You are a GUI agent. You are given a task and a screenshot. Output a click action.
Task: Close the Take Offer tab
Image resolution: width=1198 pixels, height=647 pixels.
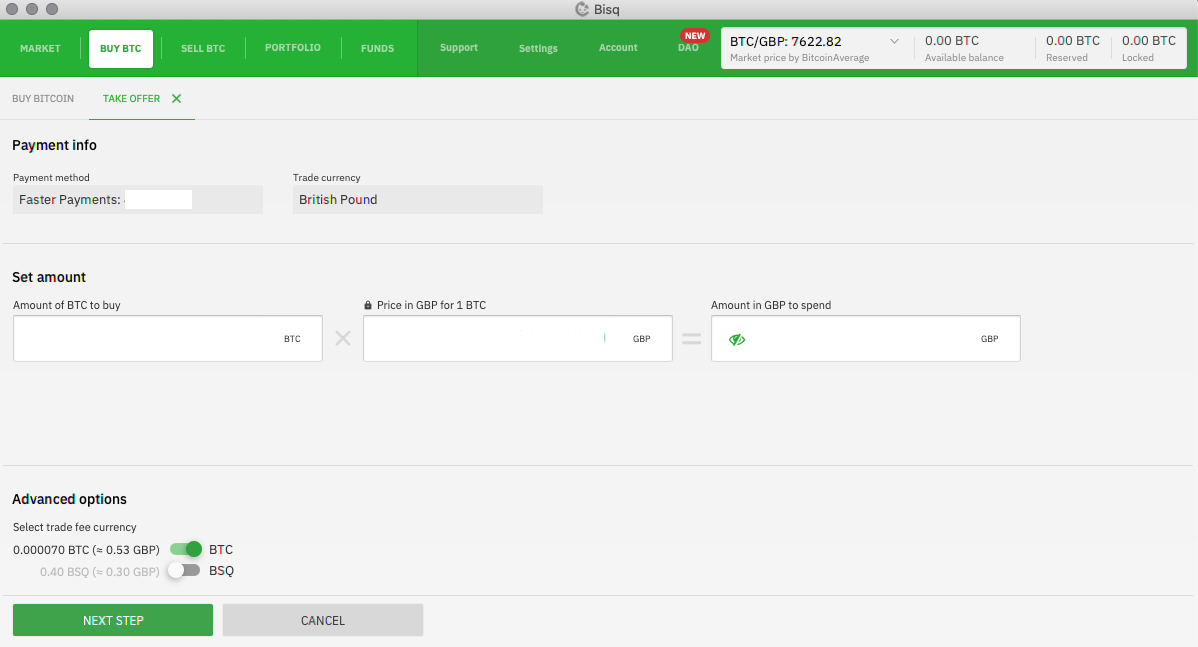[176, 99]
